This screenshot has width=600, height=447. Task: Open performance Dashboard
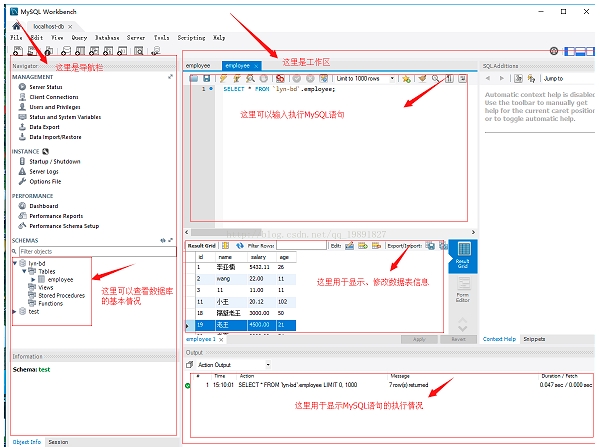pos(44,206)
